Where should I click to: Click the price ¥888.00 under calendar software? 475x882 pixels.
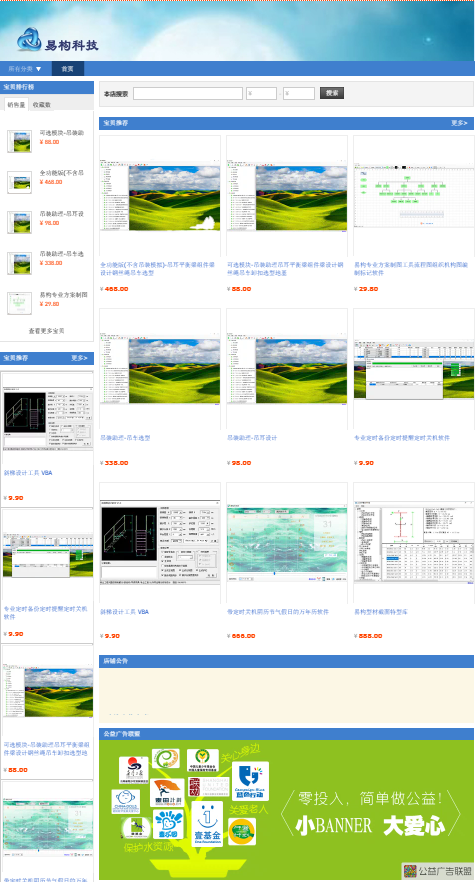pos(241,636)
